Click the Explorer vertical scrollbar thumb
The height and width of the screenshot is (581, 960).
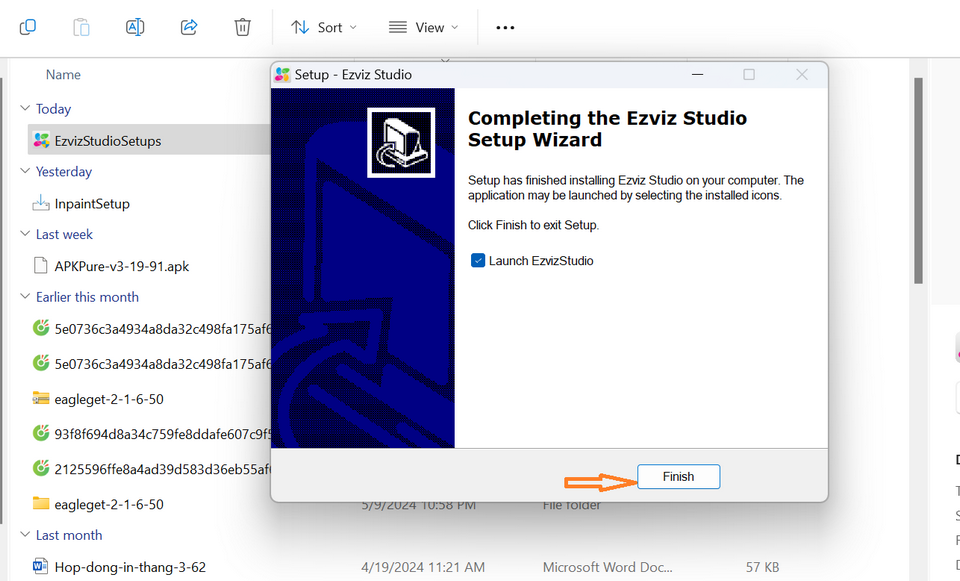point(918,181)
